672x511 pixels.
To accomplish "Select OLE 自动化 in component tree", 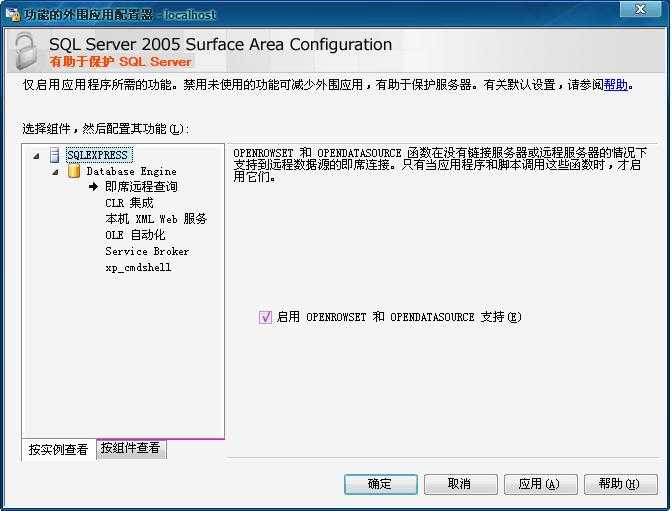I will coord(135,235).
